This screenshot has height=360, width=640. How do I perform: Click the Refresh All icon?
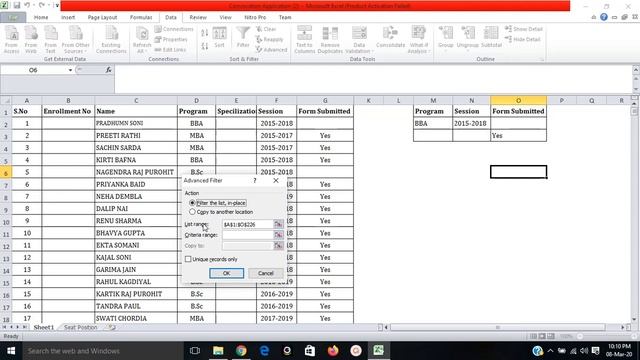[142, 39]
